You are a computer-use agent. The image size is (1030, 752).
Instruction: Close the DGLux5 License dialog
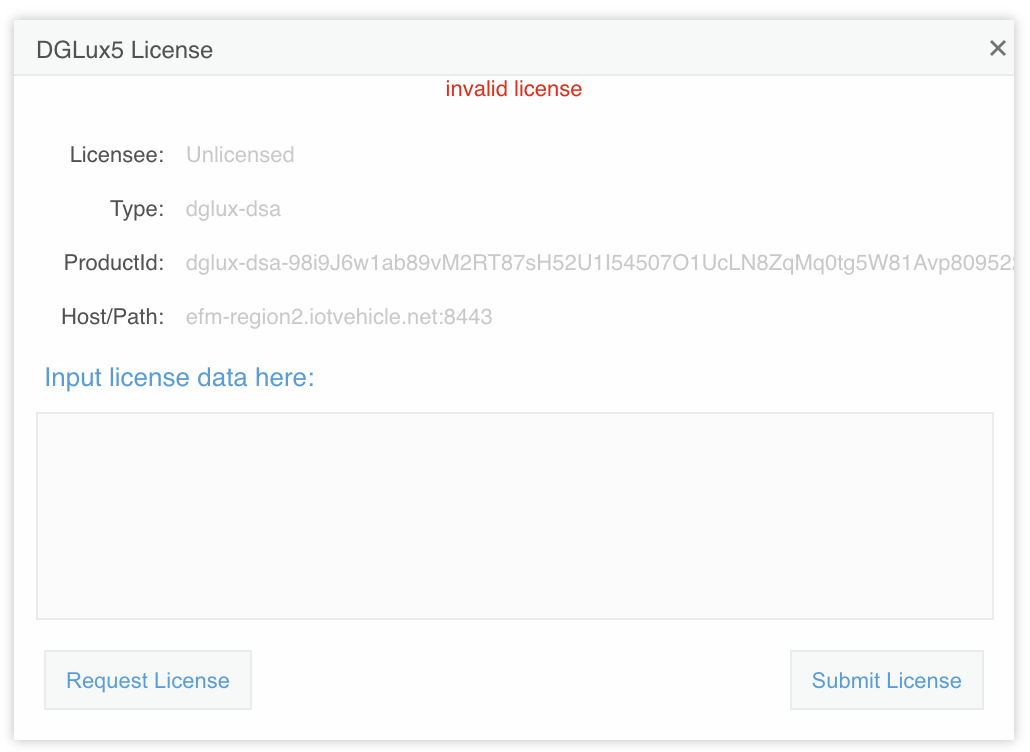[x=997, y=48]
